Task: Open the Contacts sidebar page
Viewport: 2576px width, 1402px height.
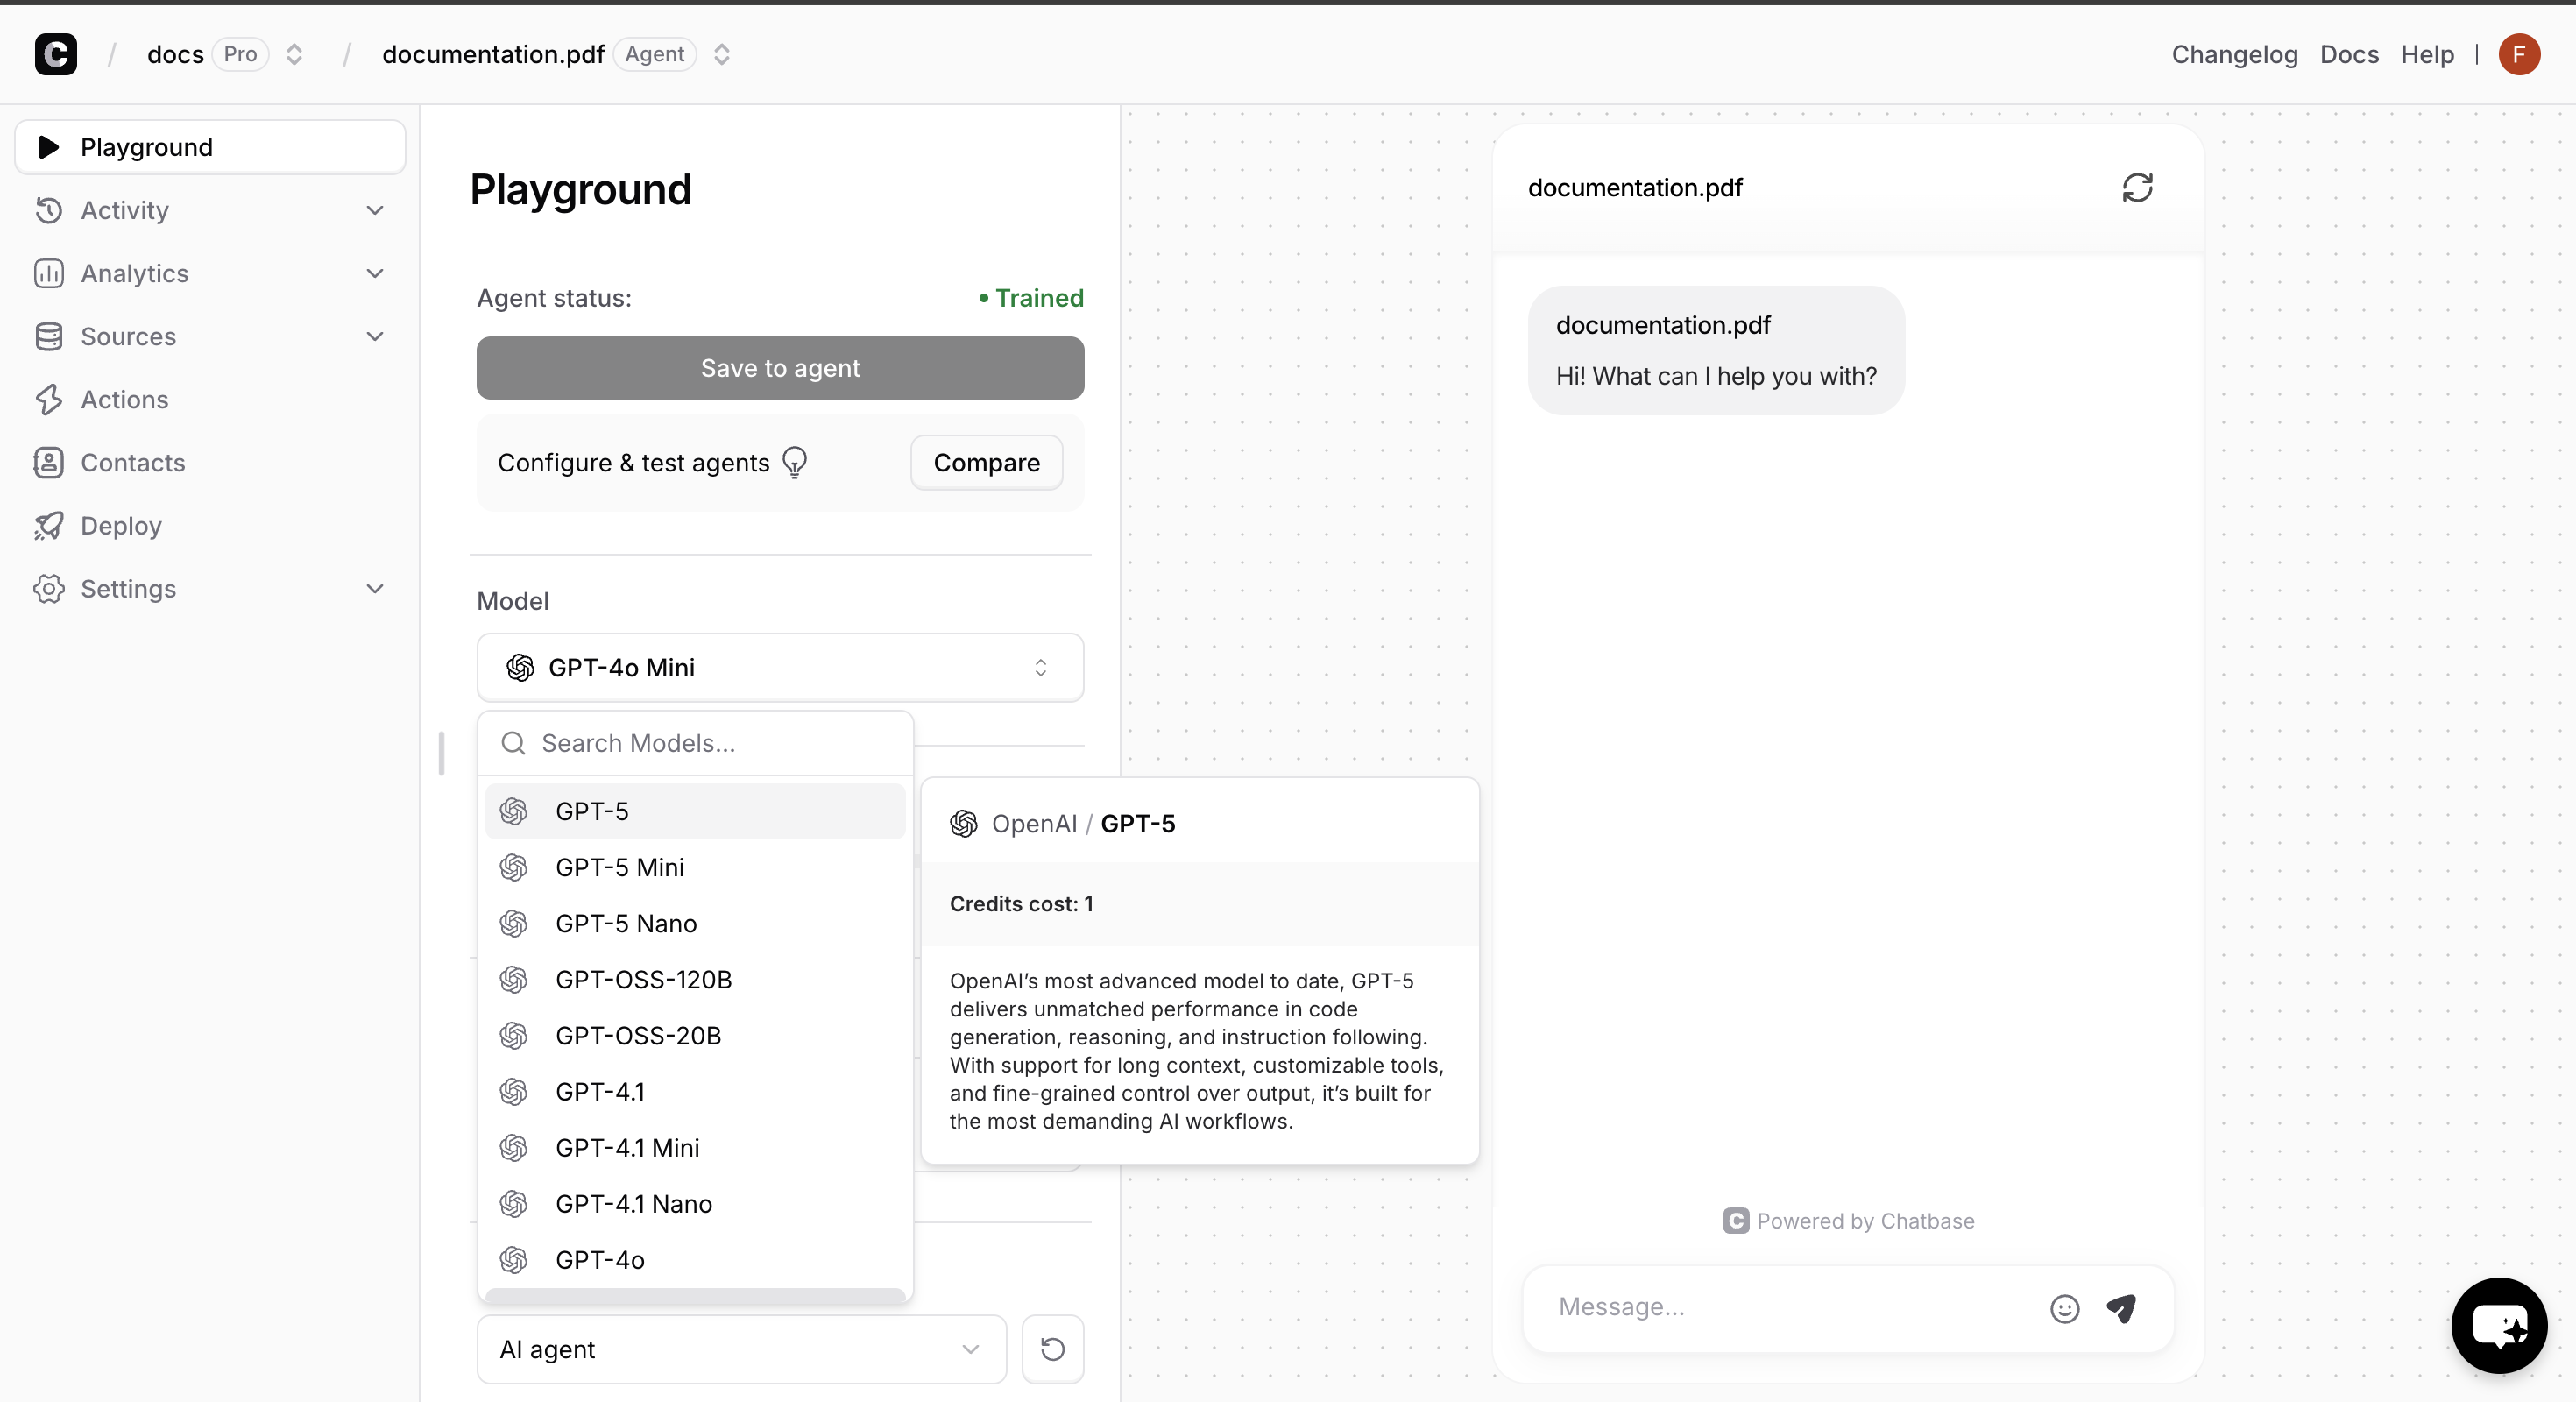Action: tap(132, 463)
